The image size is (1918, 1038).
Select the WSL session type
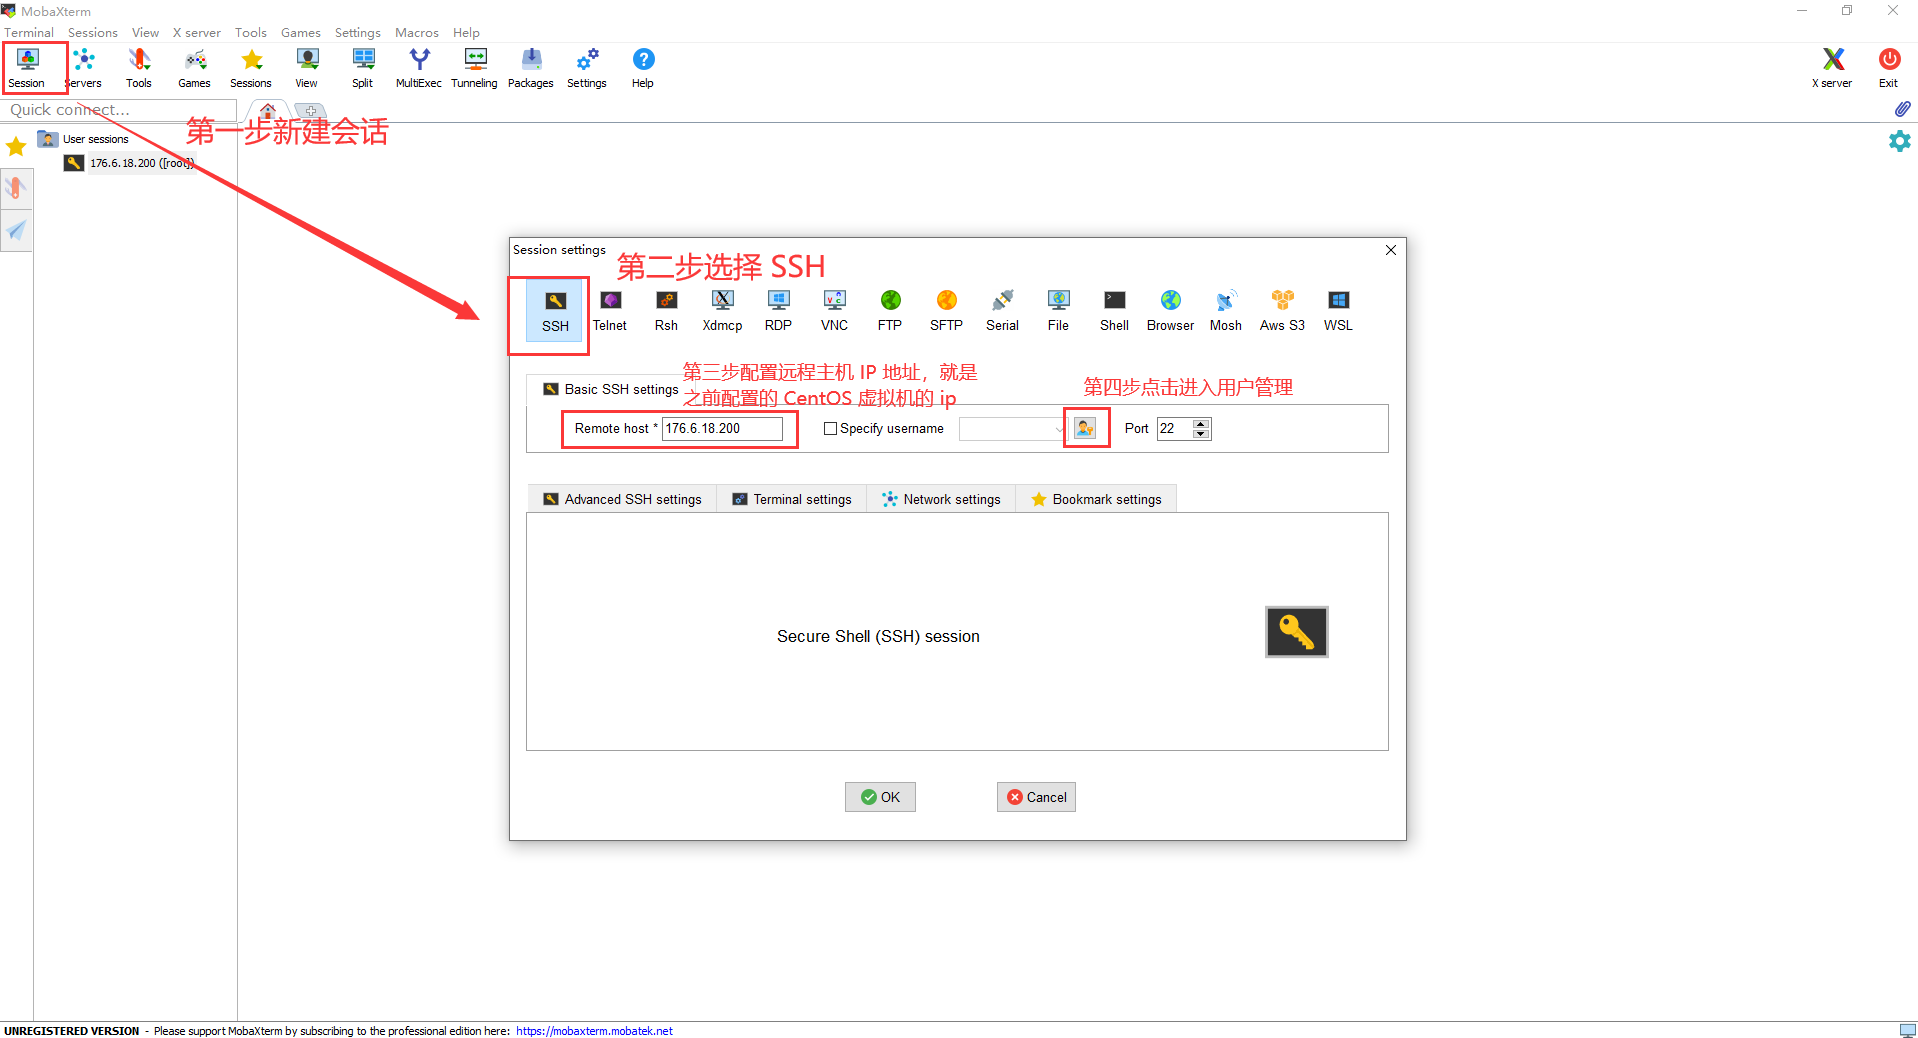[x=1338, y=311]
